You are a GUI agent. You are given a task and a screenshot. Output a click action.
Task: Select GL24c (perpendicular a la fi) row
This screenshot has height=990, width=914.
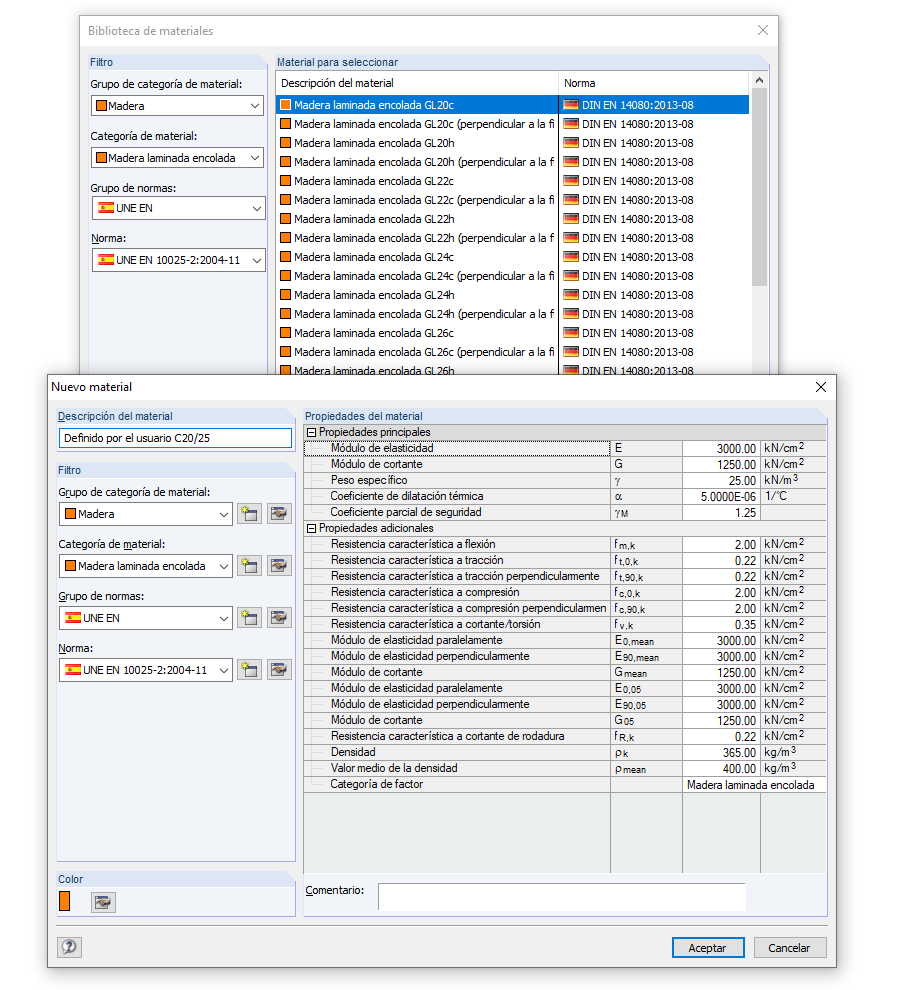(512, 276)
